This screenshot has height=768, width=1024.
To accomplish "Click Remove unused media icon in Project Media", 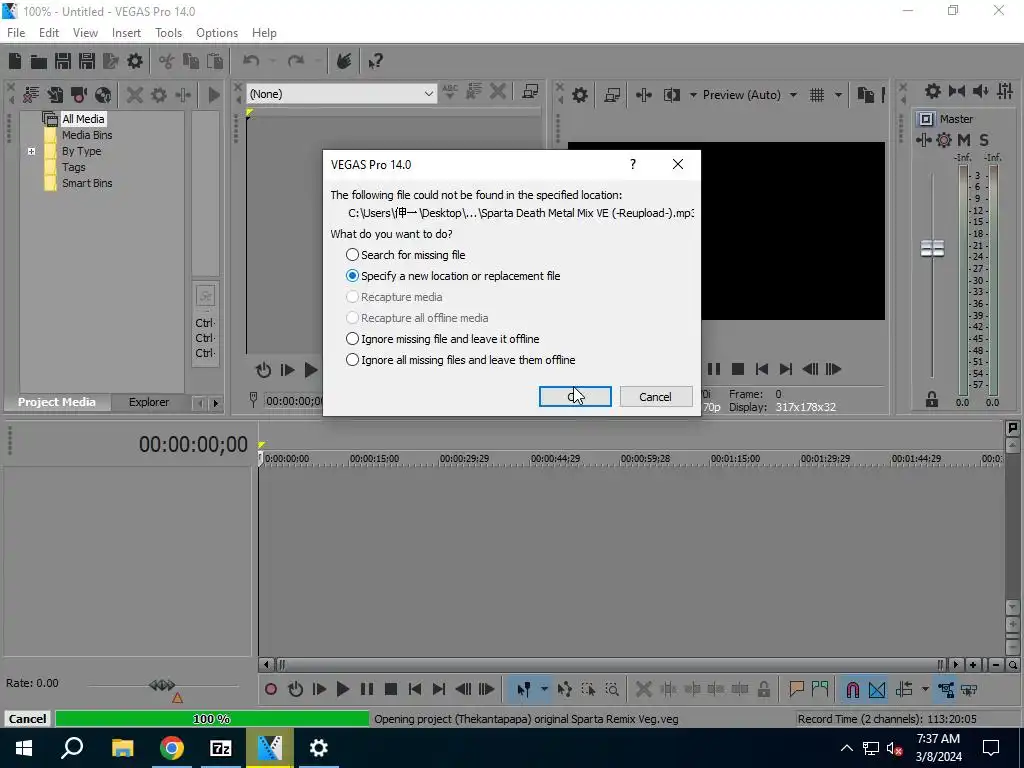I will 31,95.
